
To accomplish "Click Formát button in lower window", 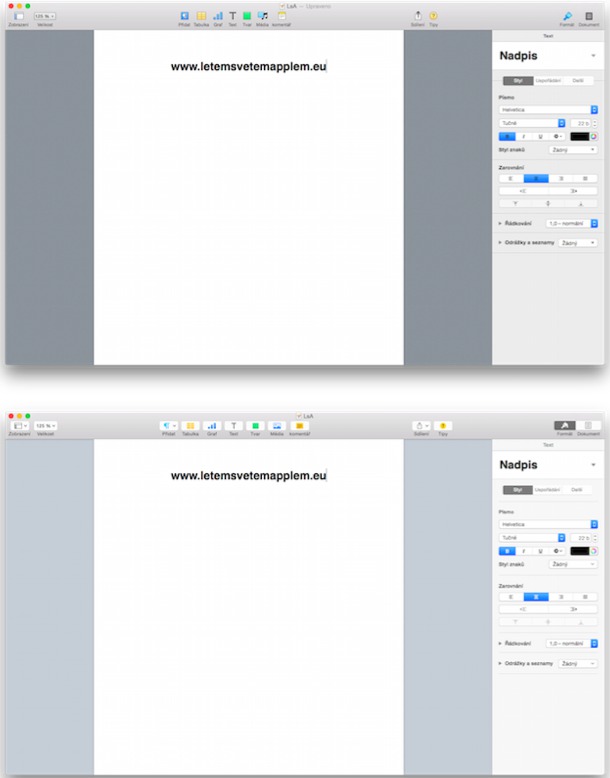I will coord(564,426).
